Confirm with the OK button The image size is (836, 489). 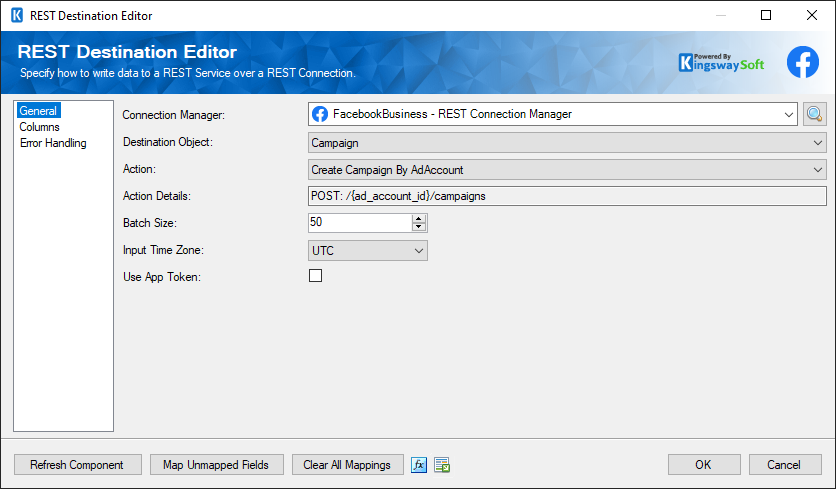pyautogui.click(x=704, y=465)
